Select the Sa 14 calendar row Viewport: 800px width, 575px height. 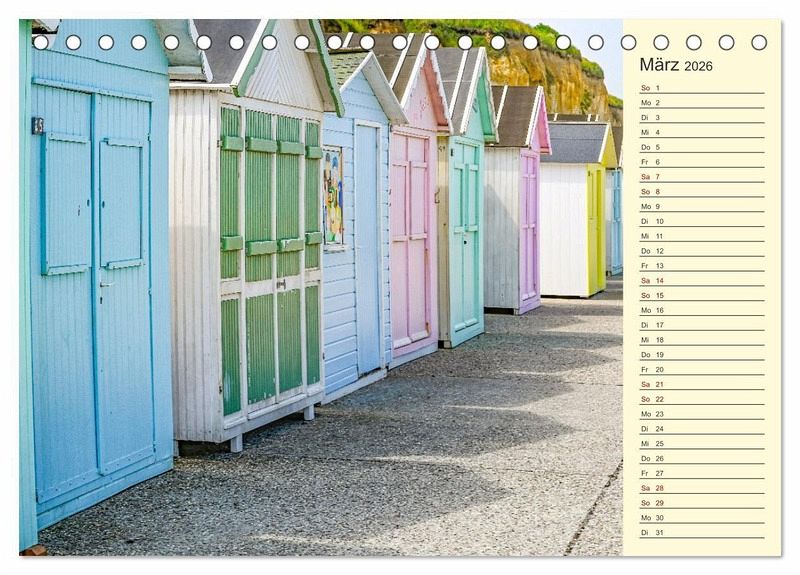[702, 280]
